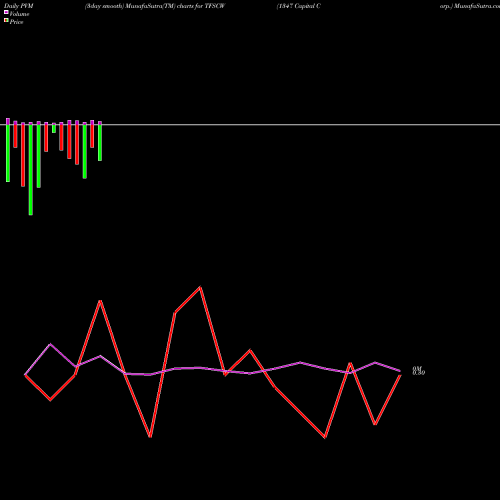
Task: Click the shortest green volume bar
Action: tap(54, 129)
